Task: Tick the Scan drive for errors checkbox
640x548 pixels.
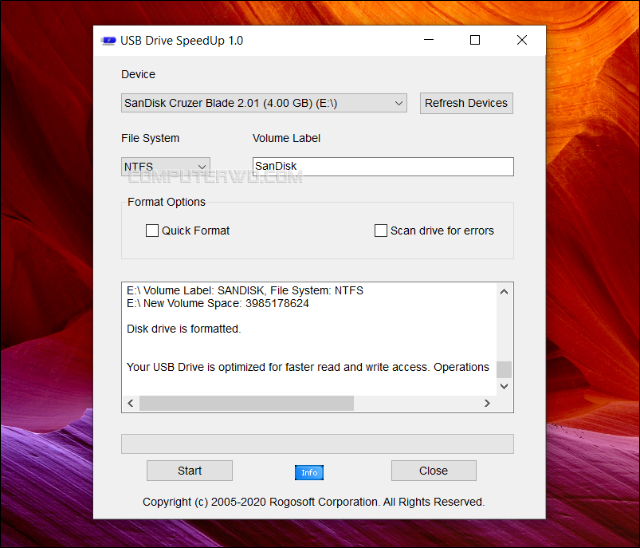Action: tap(380, 231)
